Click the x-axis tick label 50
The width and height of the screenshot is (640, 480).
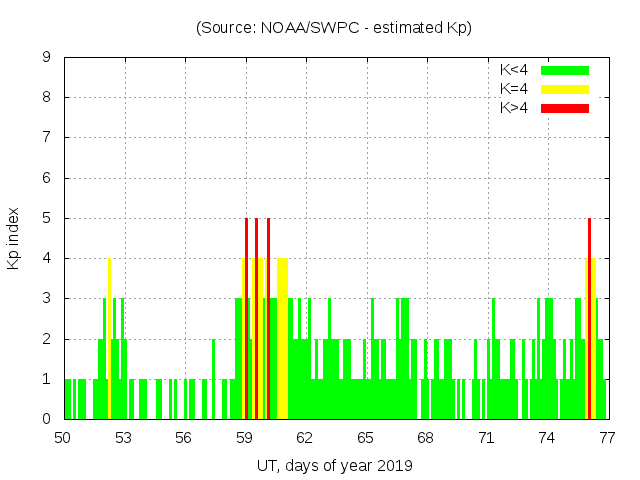(x=63, y=437)
